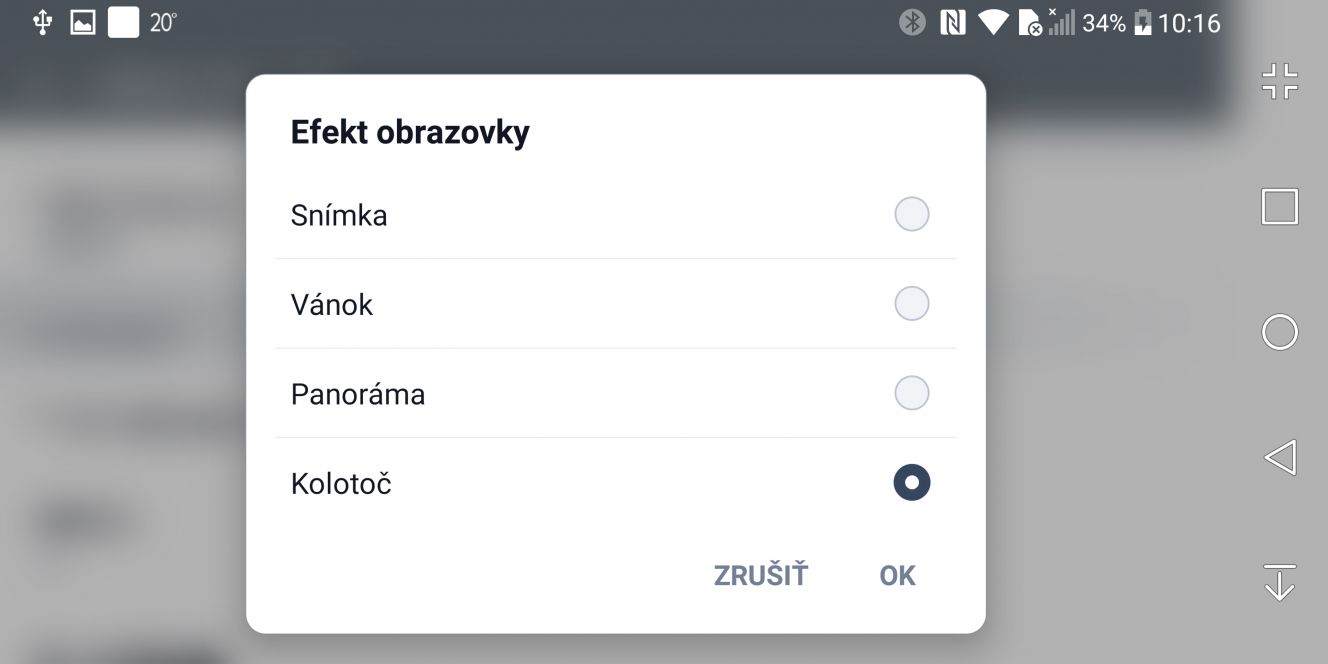Viewport: 1328px width, 664px height.
Task: Tap the 10:16 clock in status bar
Action: tap(1189, 22)
